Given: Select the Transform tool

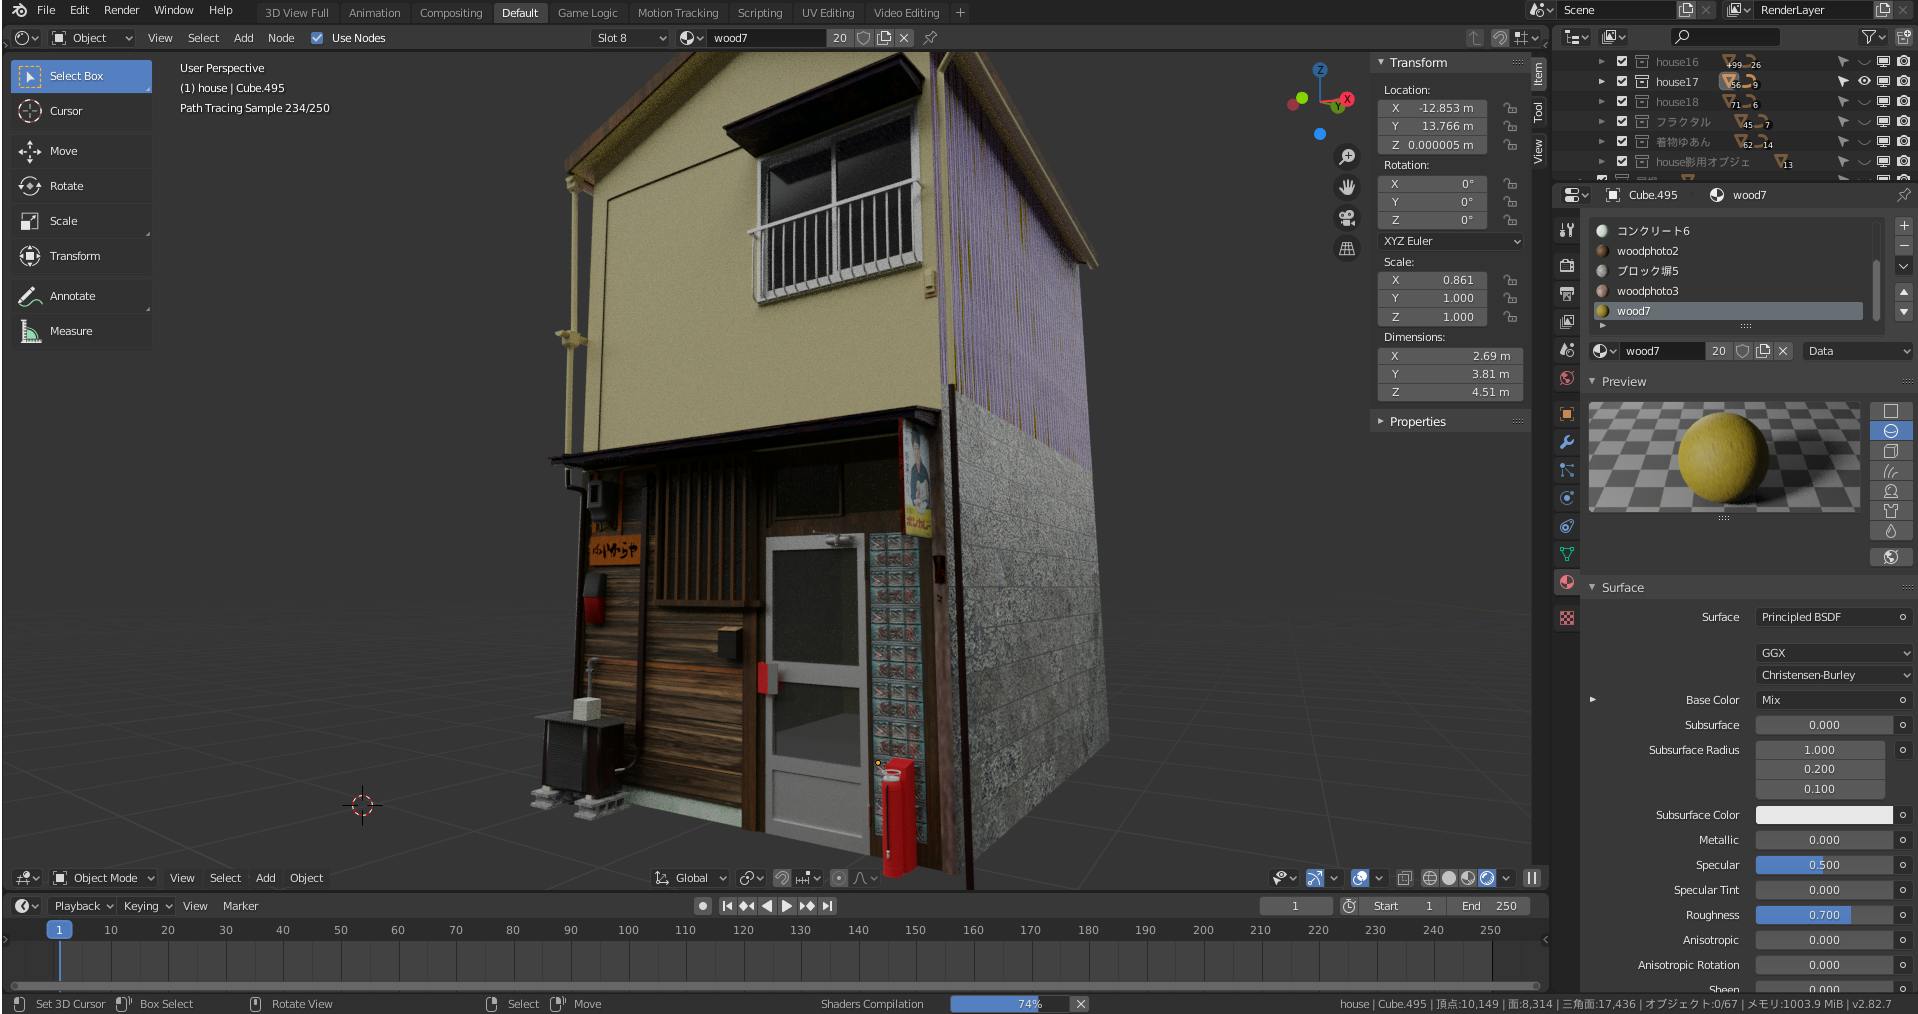Looking at the screenshot, I should point(81,256).
